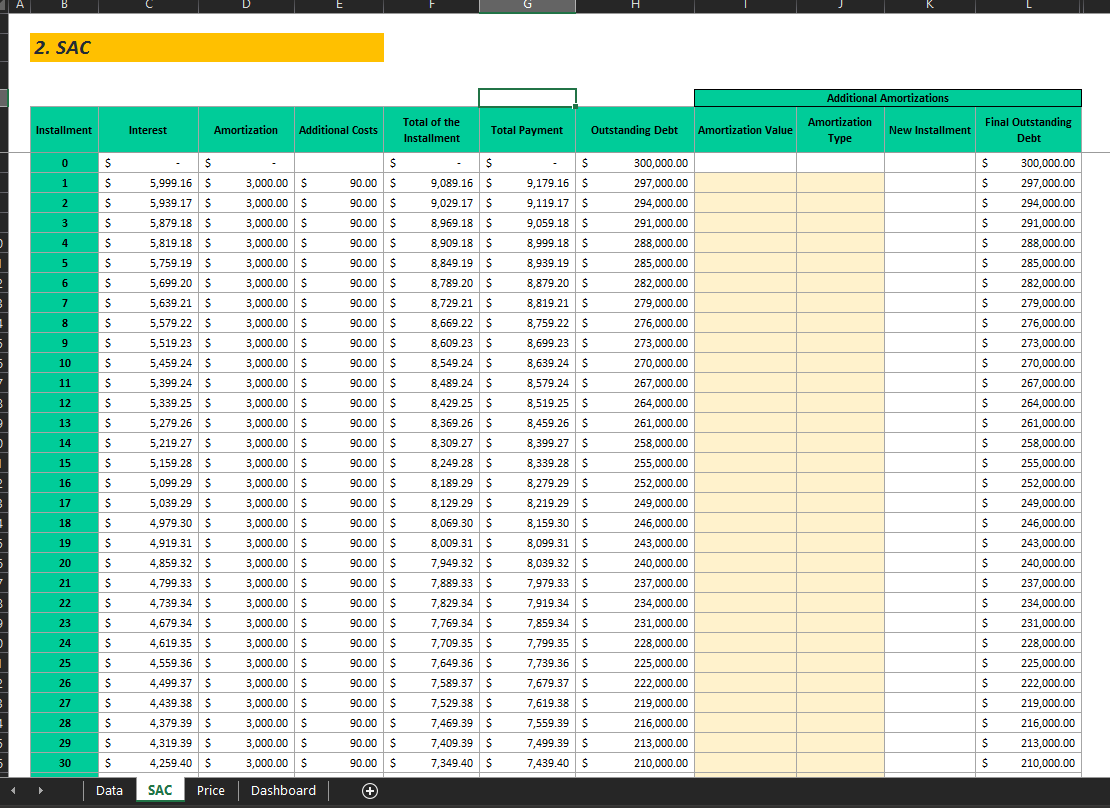Screen dimensions: 1110x808
Task: Select the Total Payment header cell
Action: coord(527,130)
